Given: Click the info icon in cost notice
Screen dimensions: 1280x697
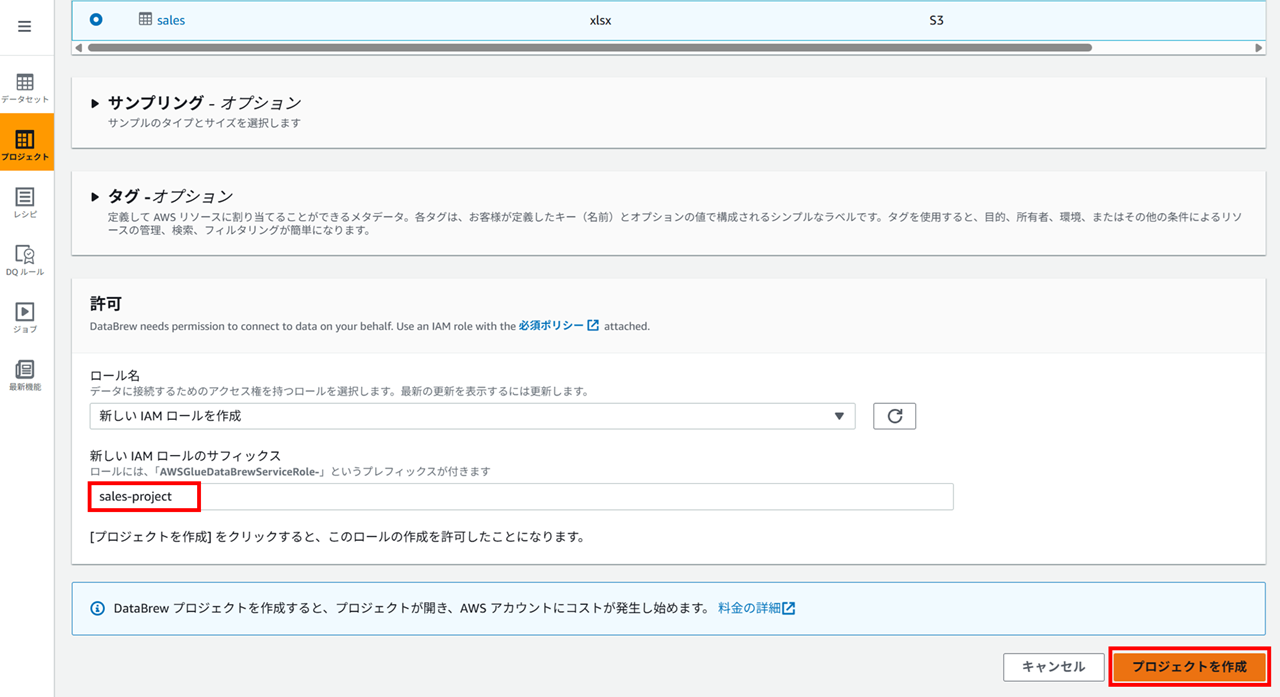Looking at the screenshot, I should tap(97, 608).
